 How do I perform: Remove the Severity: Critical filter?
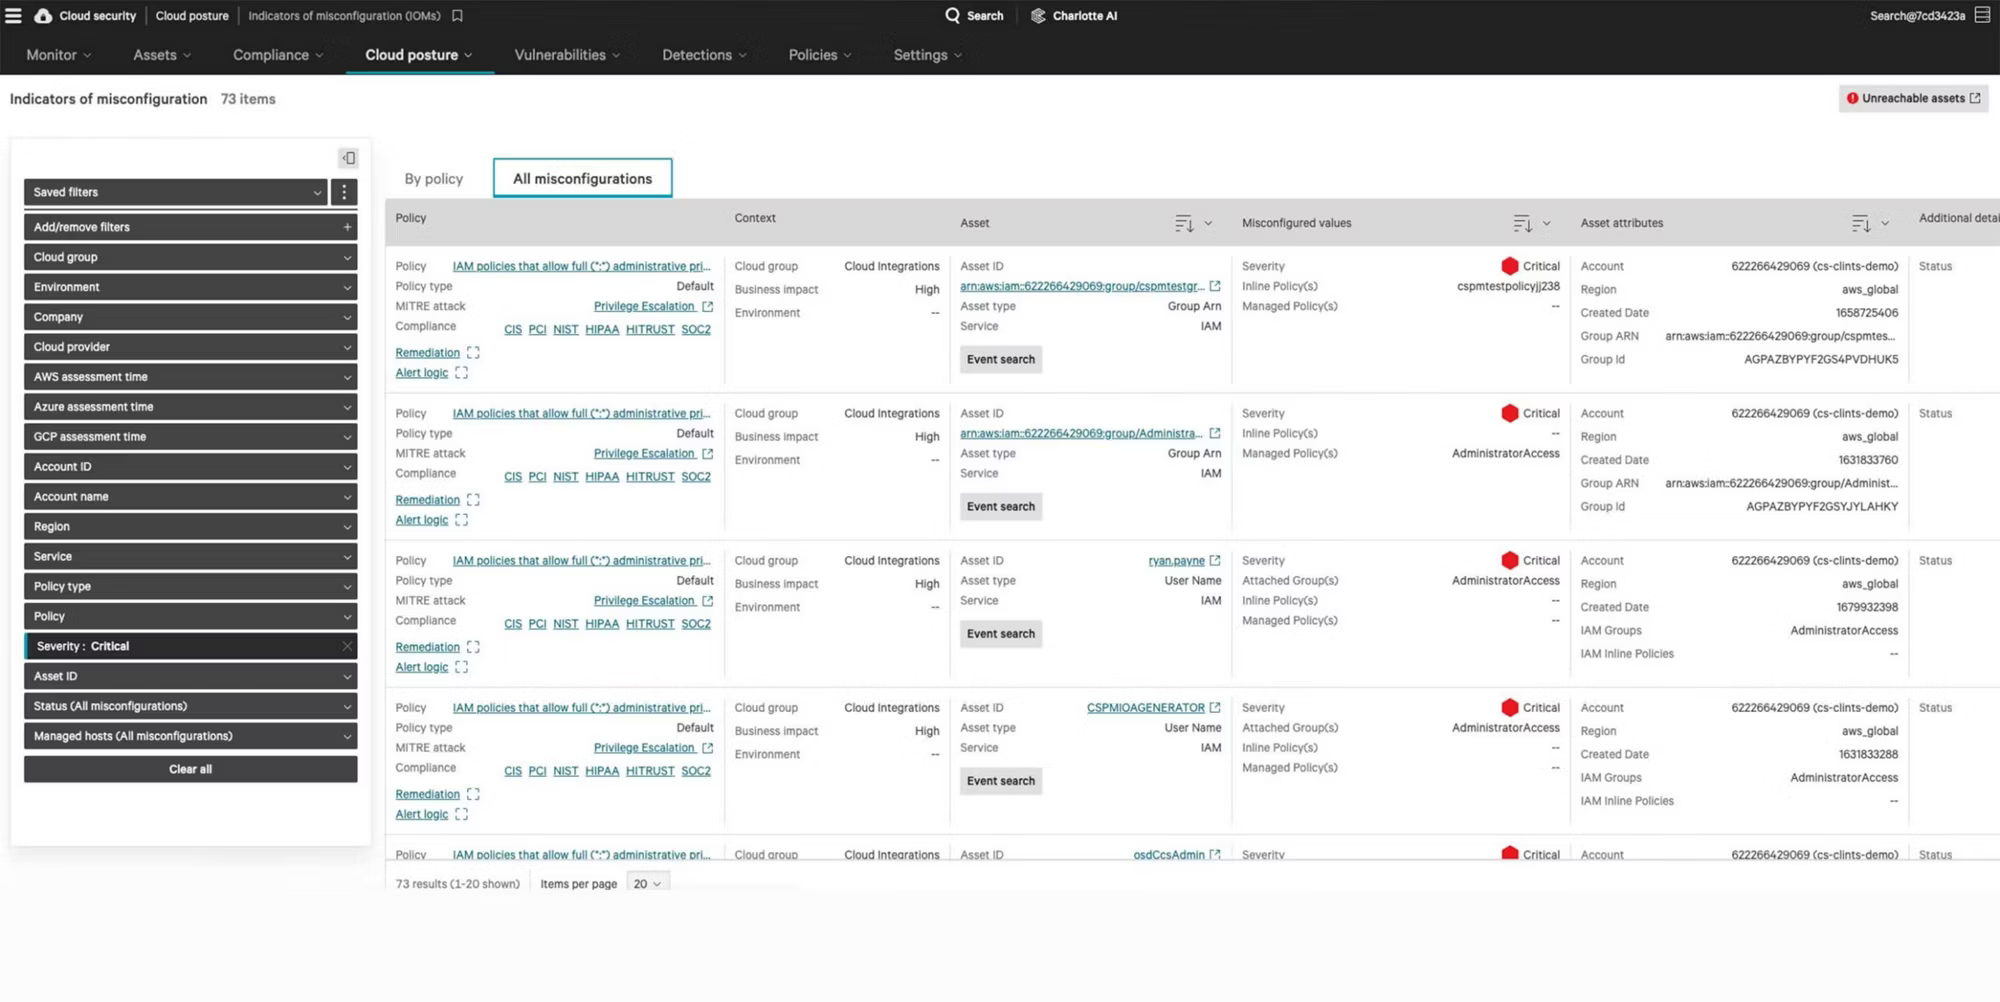click(x=347, y=646)
